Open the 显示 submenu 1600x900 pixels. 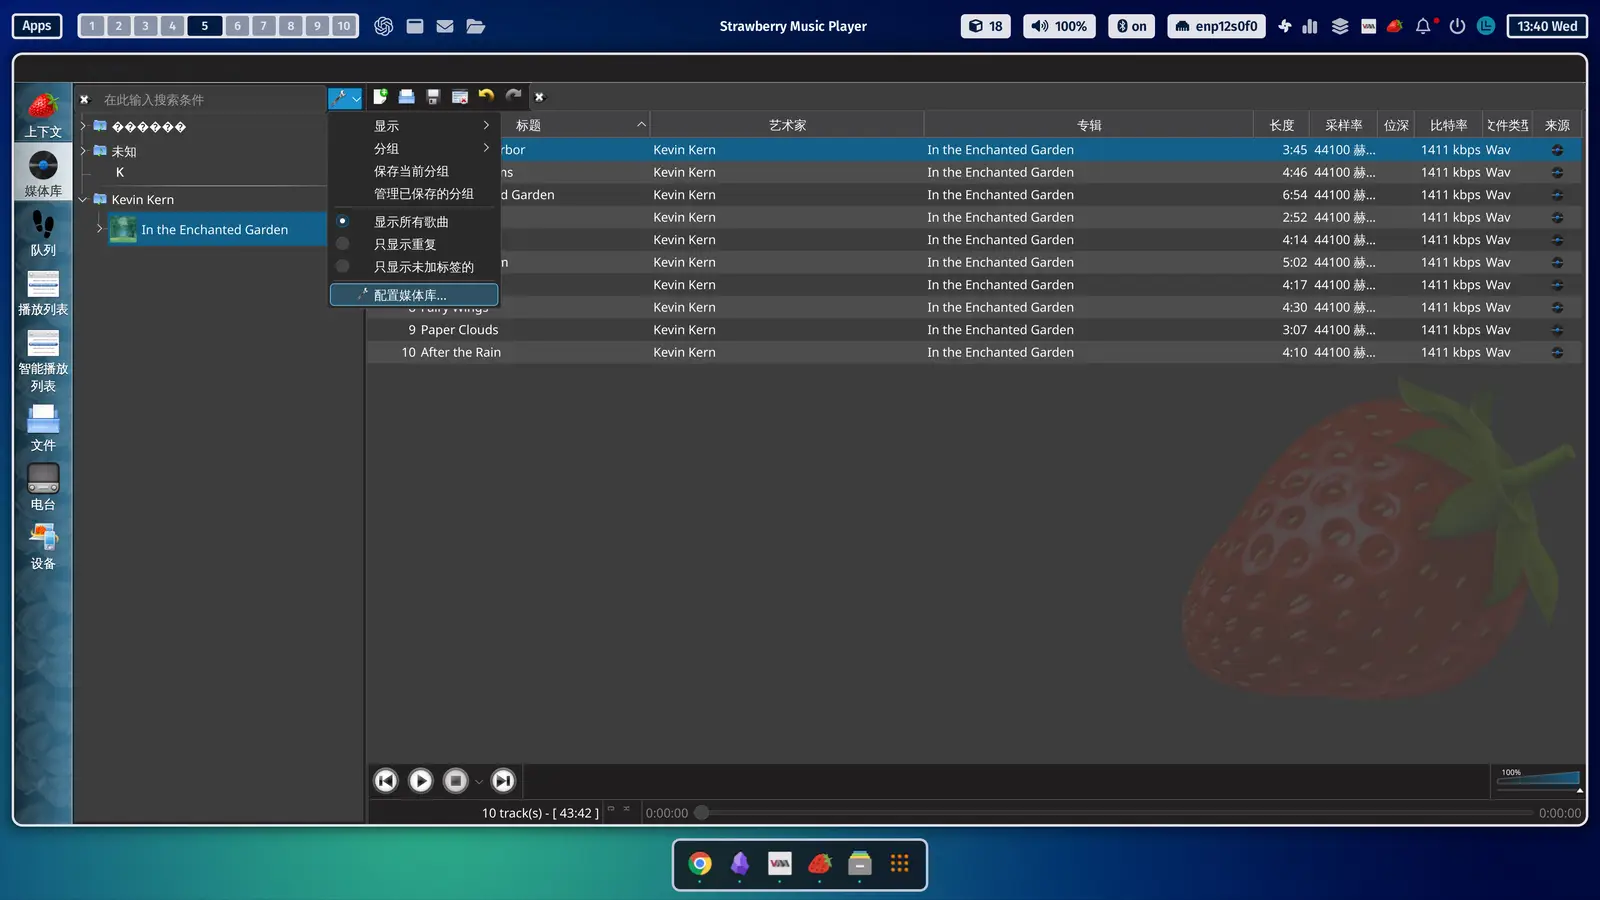click(x=414, y=126)
